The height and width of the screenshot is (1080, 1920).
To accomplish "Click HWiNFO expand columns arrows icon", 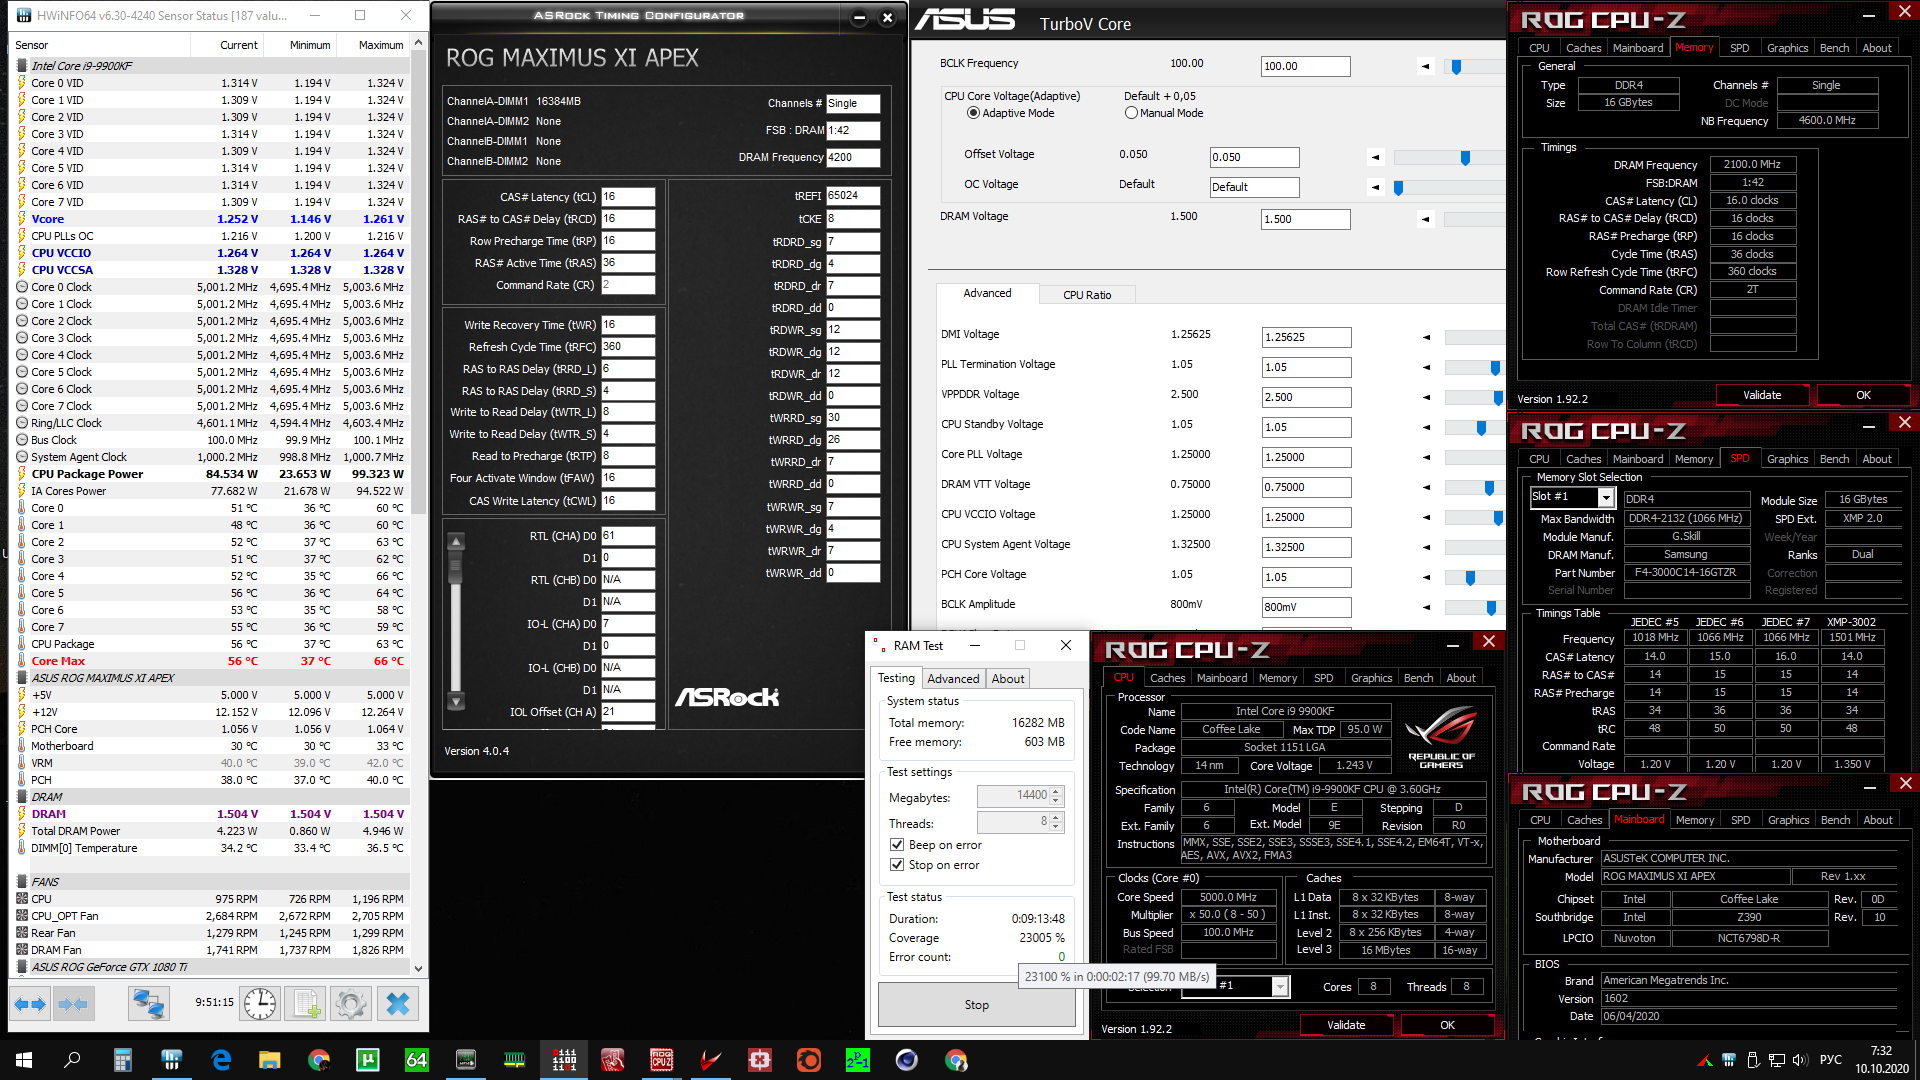I will 30,1004.
